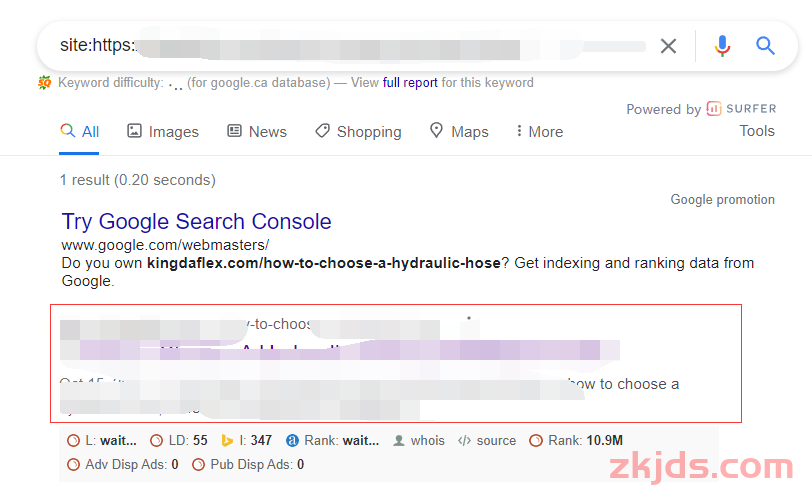The height and width of the screenshot is (498, 812).
Task: Switch to the Maps tab
Action: click(x=459, y=131)
